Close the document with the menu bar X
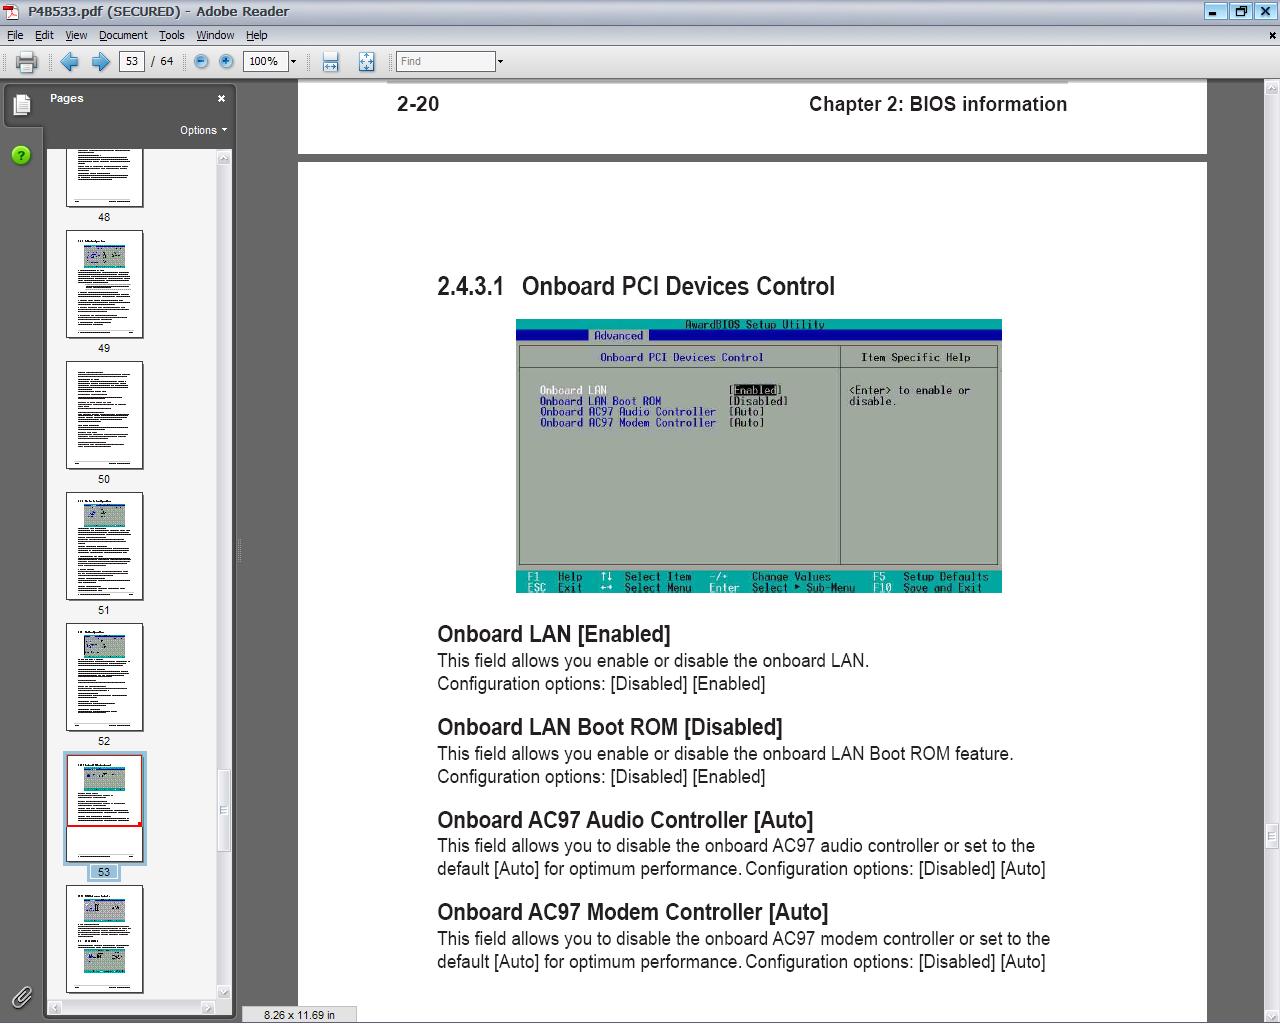 1272,35
